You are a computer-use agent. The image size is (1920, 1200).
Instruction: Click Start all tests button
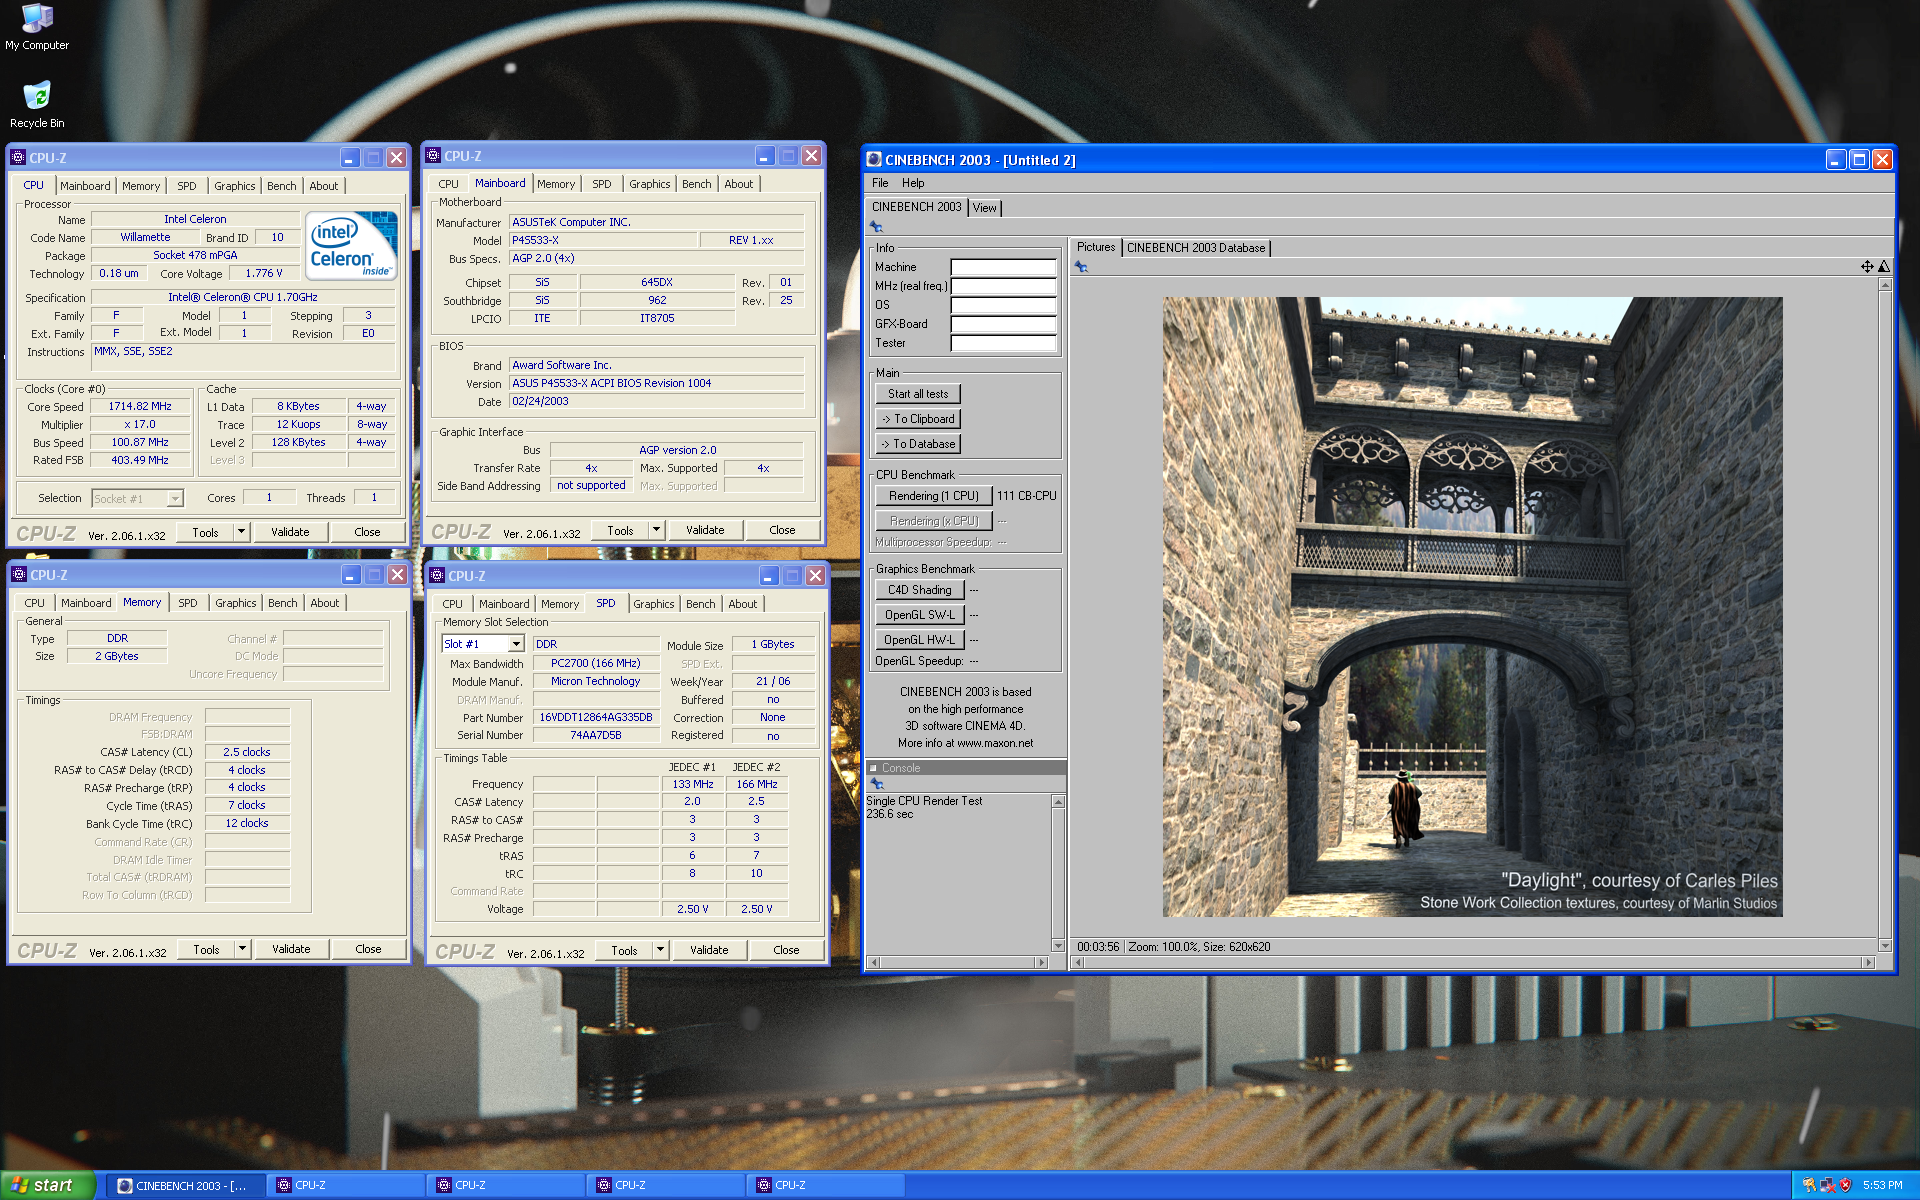tap(918, 394)
